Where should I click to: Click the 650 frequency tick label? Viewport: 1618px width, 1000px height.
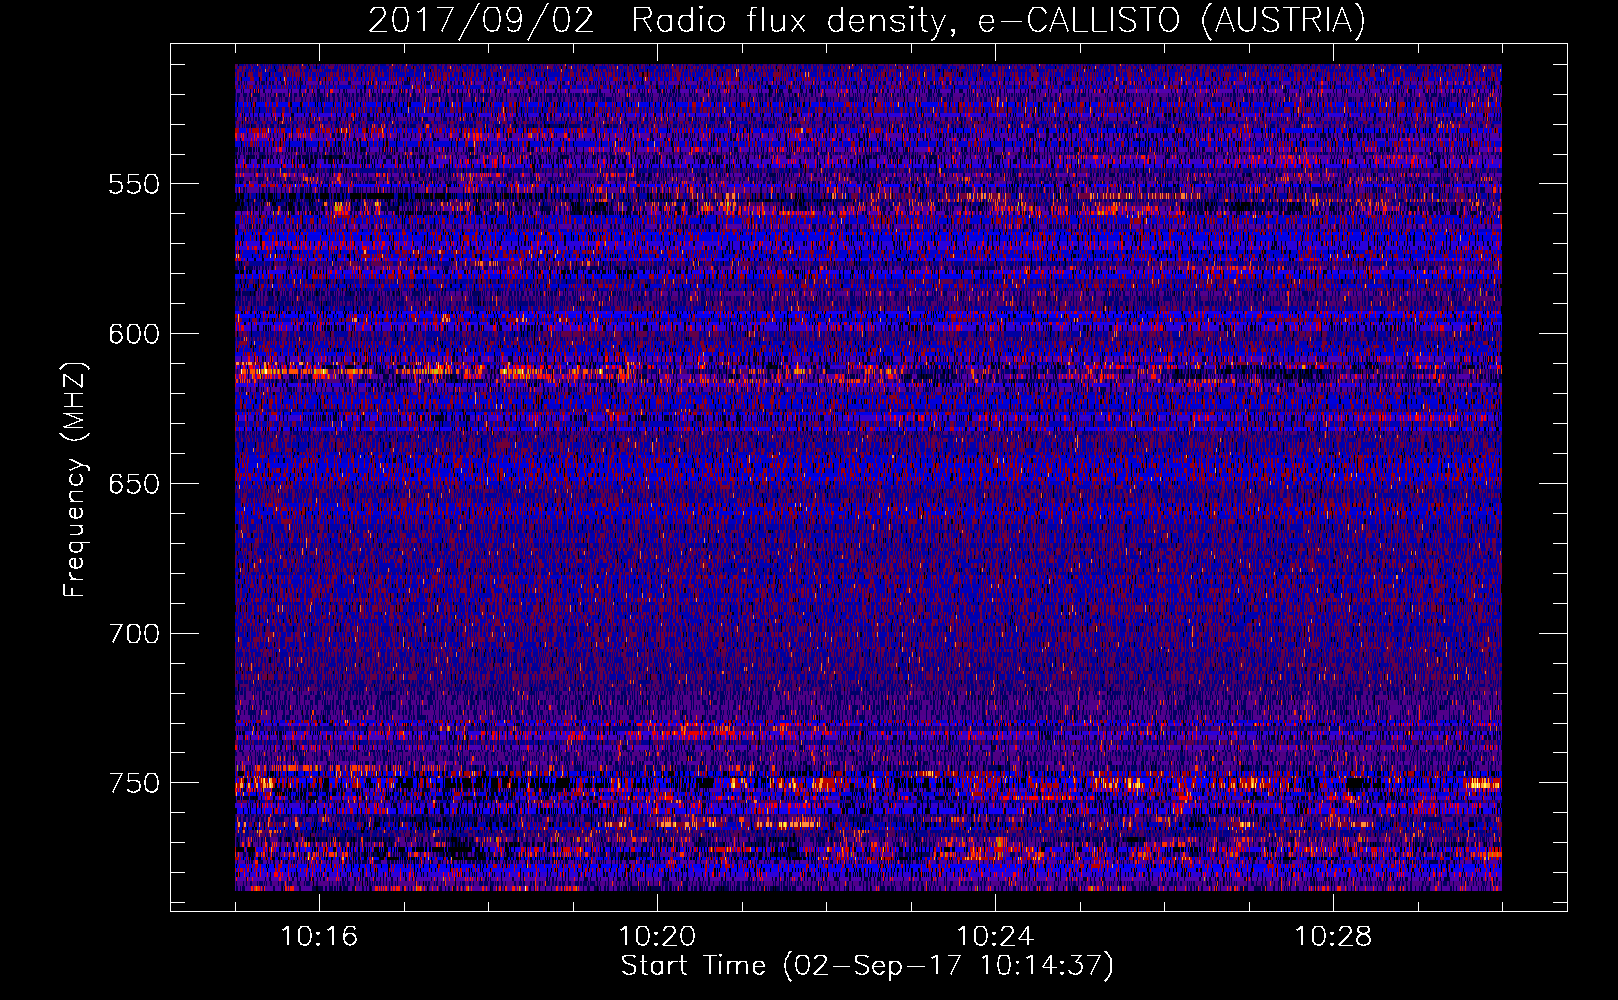134,484
